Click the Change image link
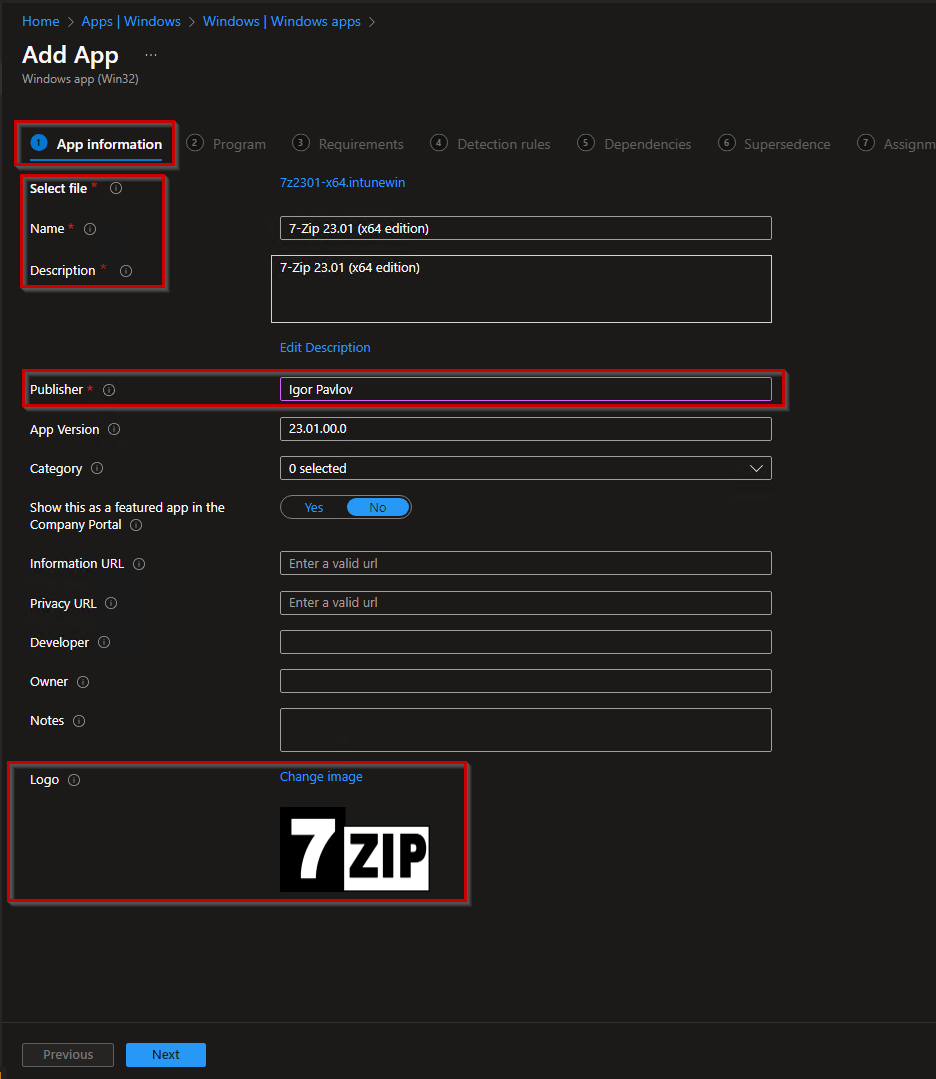The width and height of the screenshot is (936, 1079). click(x=321, y=777)
